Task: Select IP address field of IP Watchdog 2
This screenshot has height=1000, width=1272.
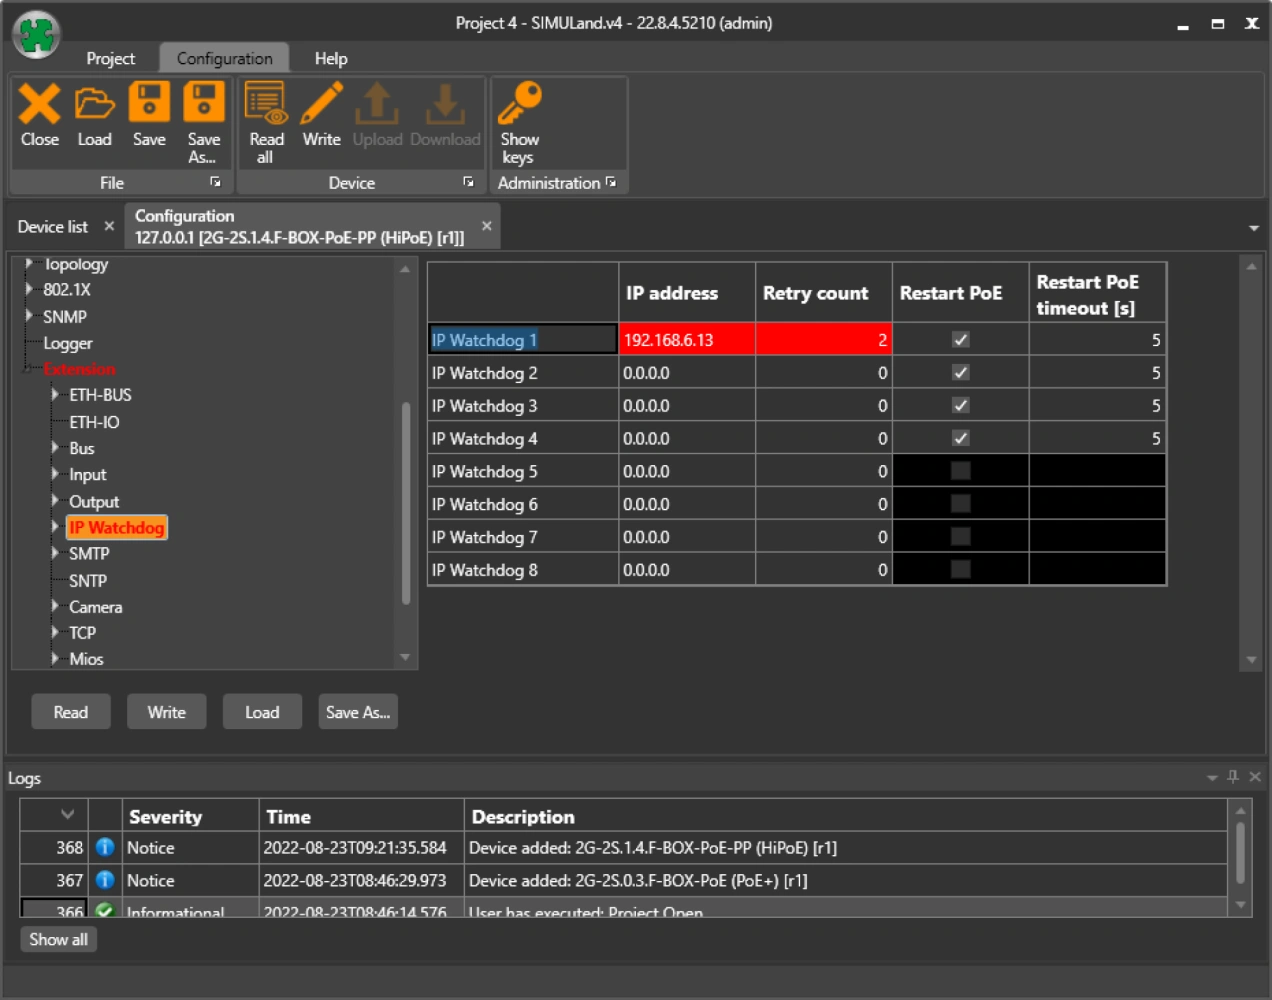Action: point(686,373)
